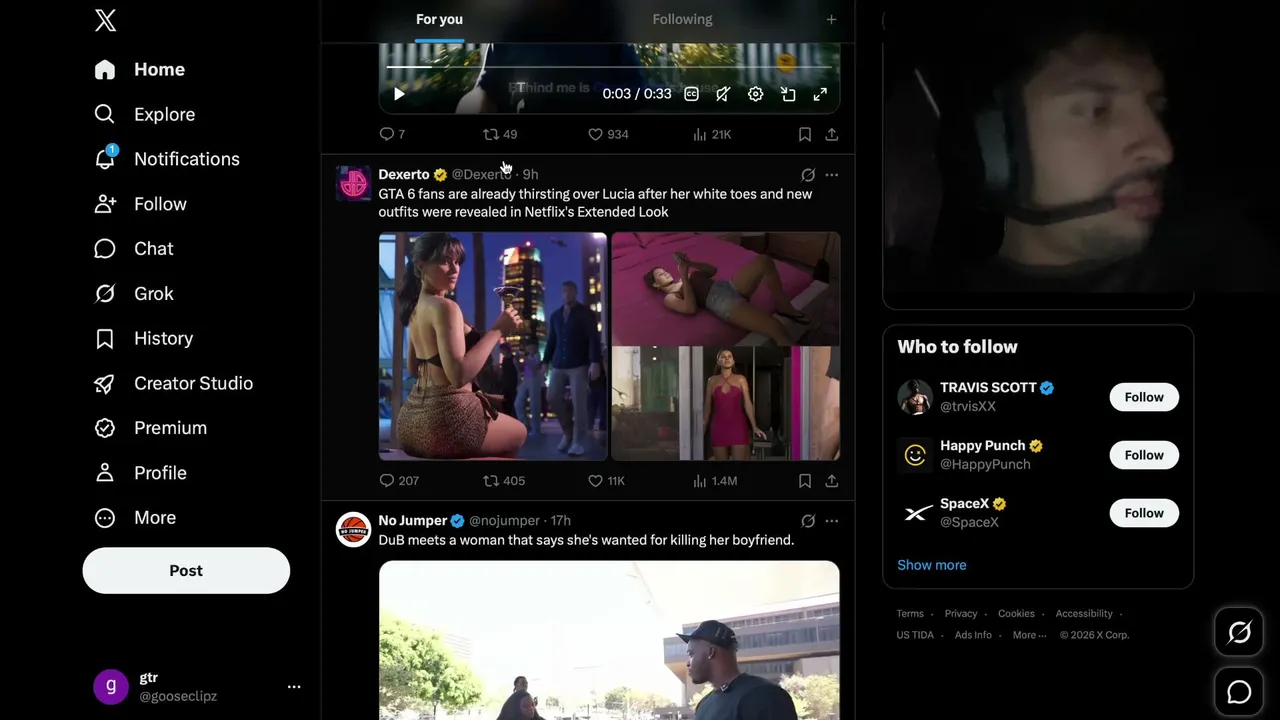Screen dimensions: 1280x720
Task: Open picture-in-picture for the video
Action: click(788, 94)
